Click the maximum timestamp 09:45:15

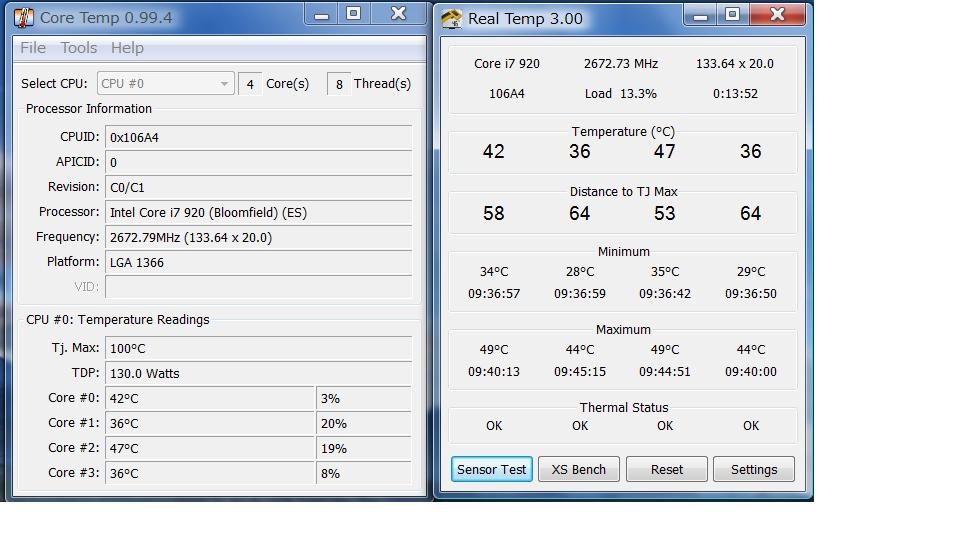580,372
